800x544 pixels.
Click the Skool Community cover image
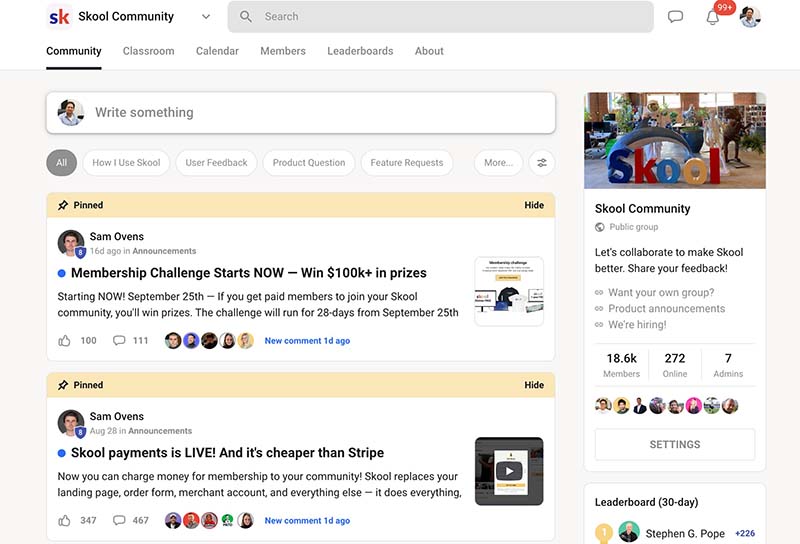[x=674, y=140]
